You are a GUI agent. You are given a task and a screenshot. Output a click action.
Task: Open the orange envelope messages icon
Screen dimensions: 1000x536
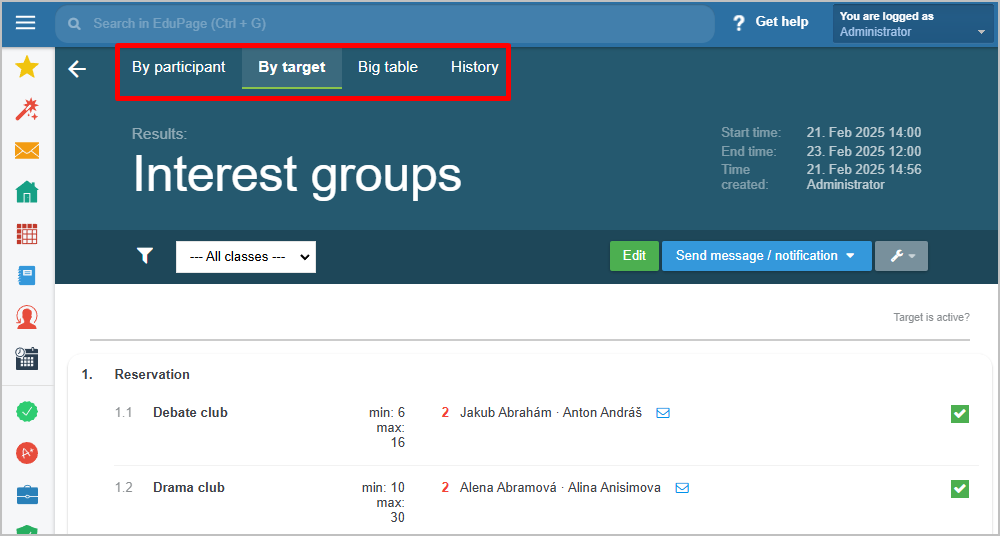click(x=27, y=151)
